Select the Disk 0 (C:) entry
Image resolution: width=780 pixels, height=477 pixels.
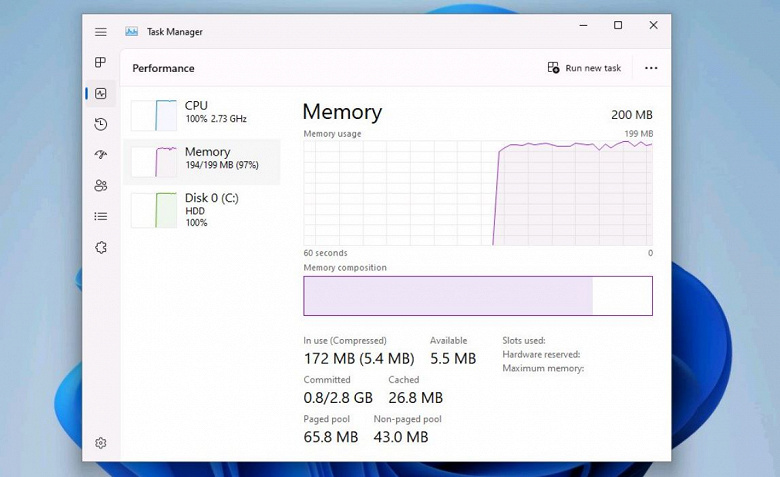(x=201, y=210)
